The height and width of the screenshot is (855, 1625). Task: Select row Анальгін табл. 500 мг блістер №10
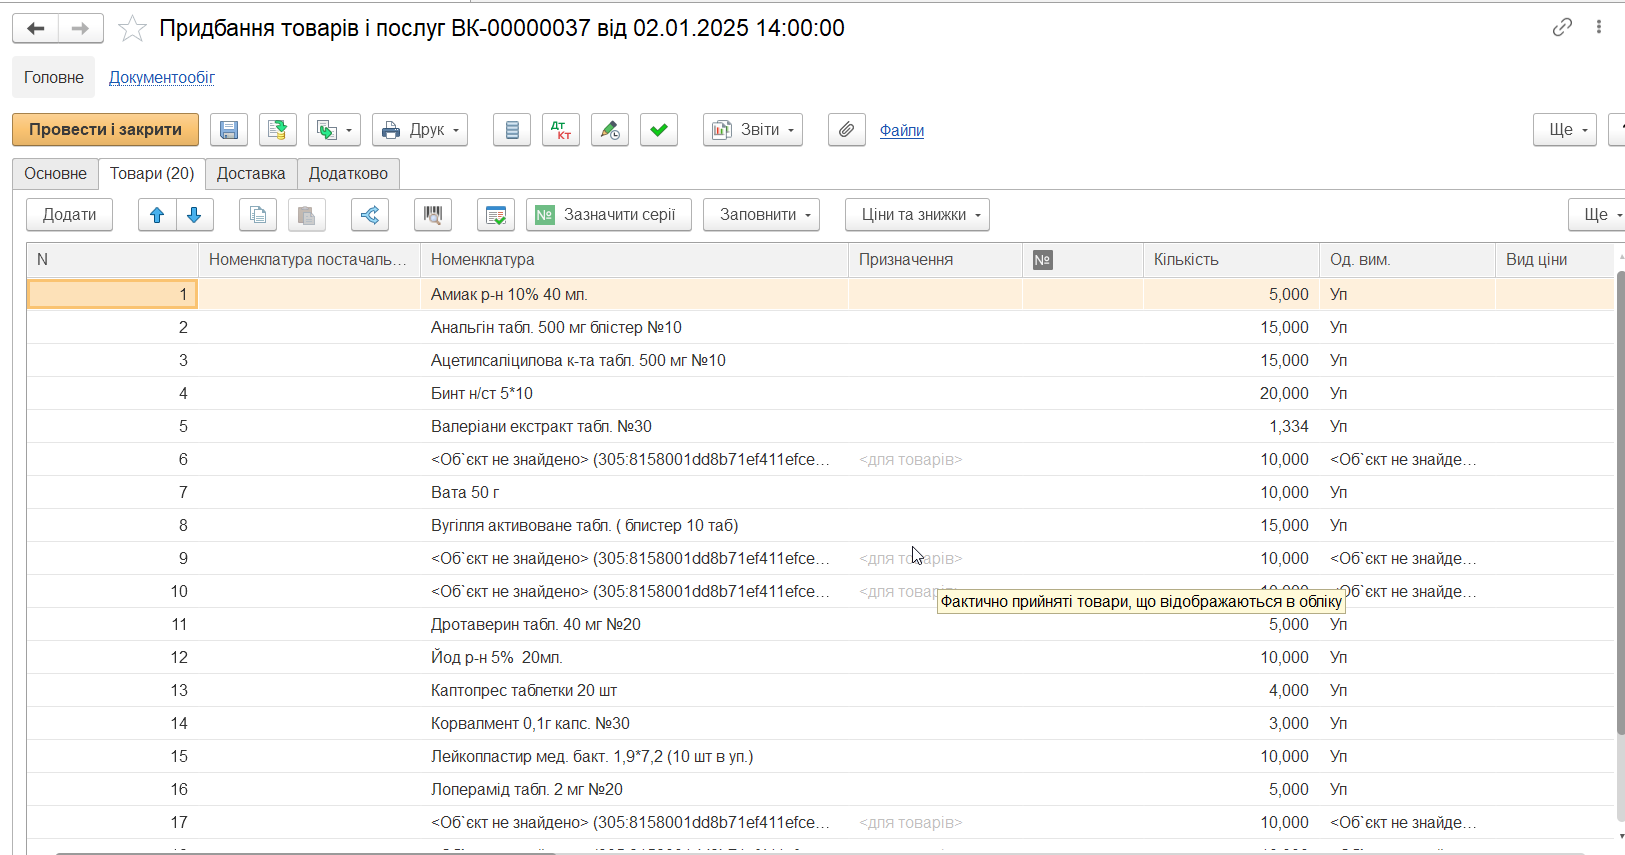[x=820, y=327]
